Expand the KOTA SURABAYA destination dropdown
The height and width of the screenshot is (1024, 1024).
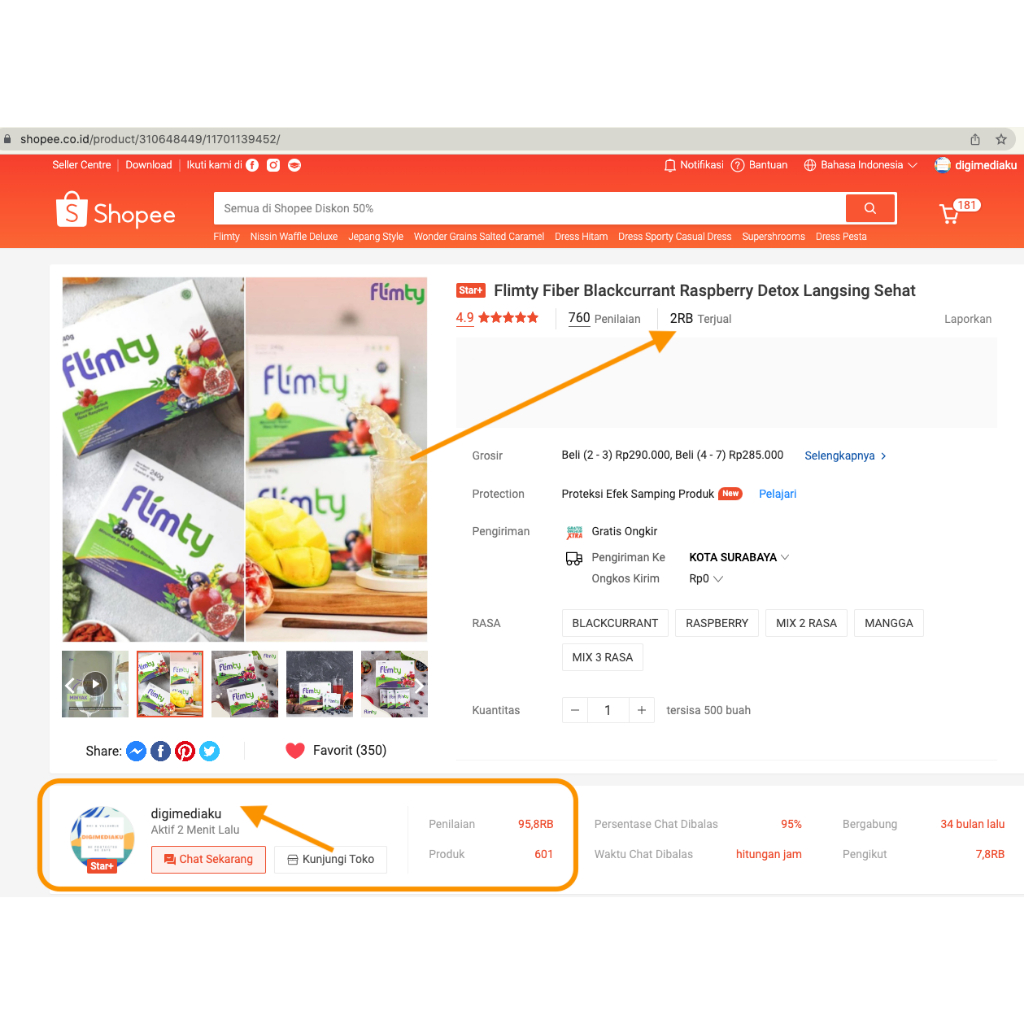(x=739, y=557)
